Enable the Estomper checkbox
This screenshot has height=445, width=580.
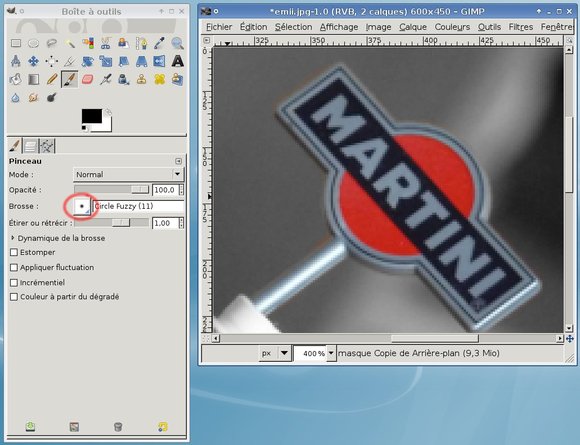pos(14,252)
